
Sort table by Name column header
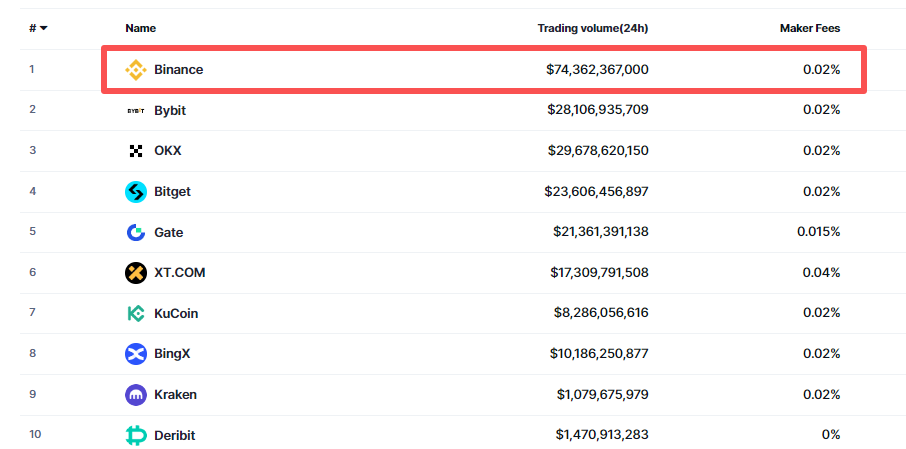click(x=140, y=28)
